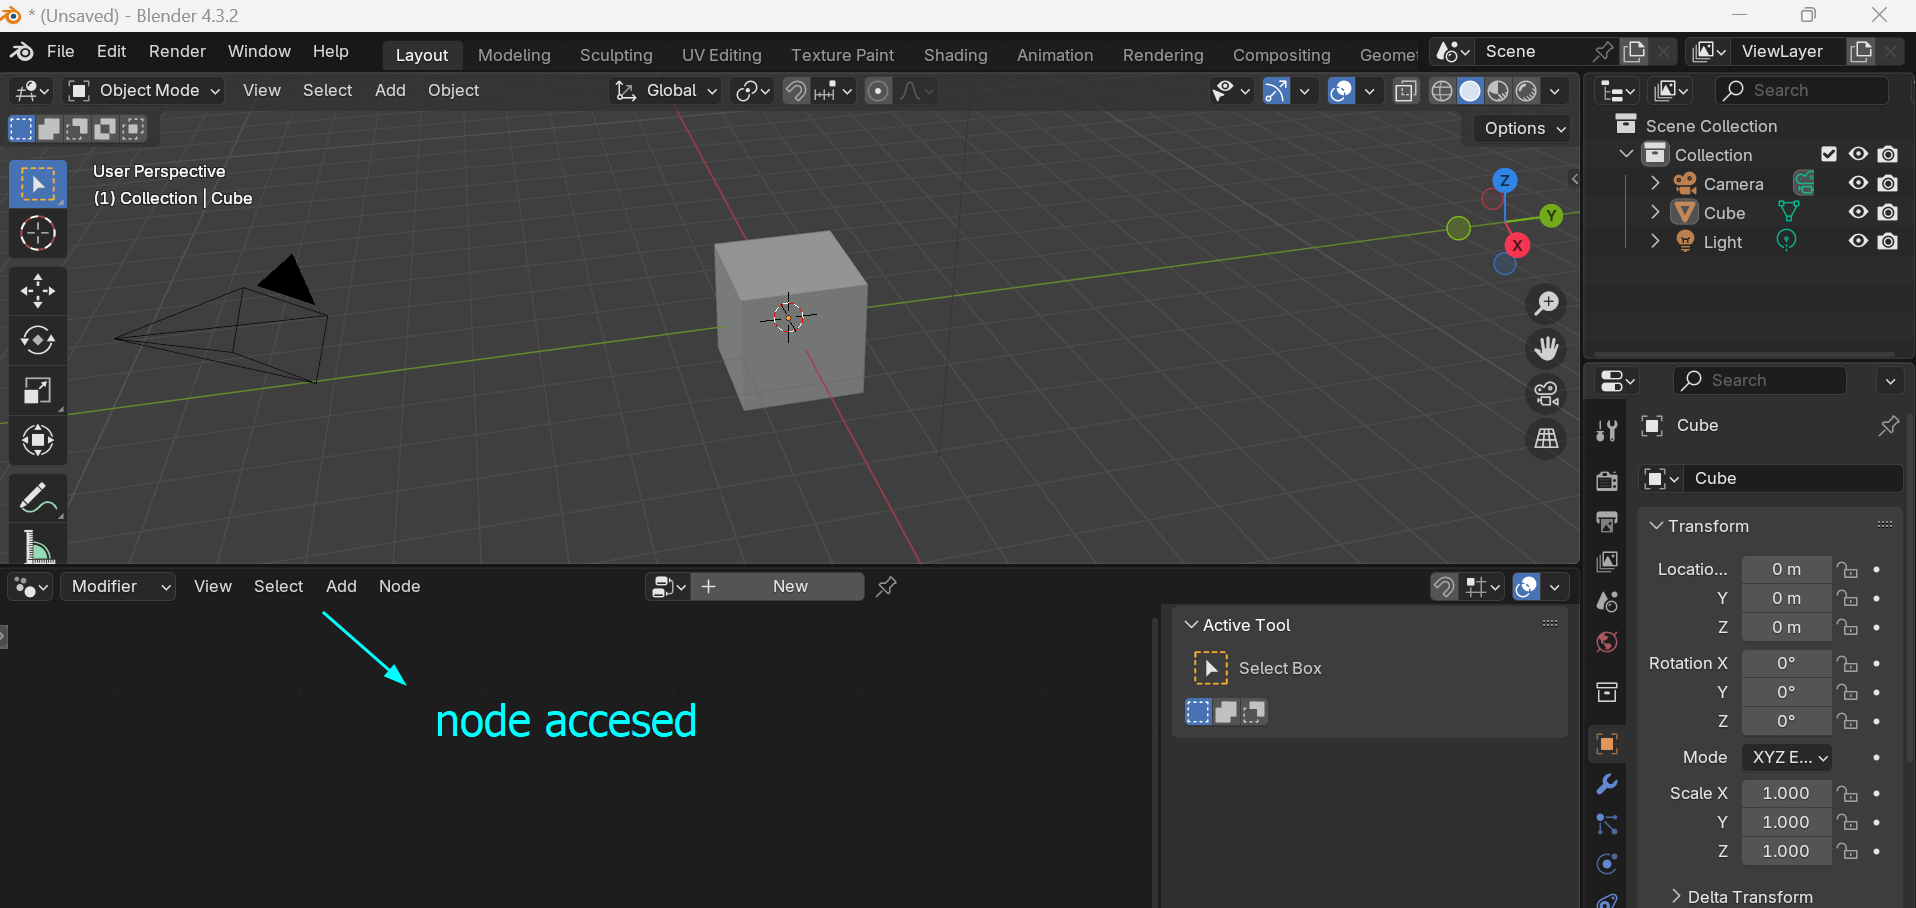This screenshot has width=1916, height=908.
Task: Click the X axis on navigation gizmo
Action: point(1518,245)
